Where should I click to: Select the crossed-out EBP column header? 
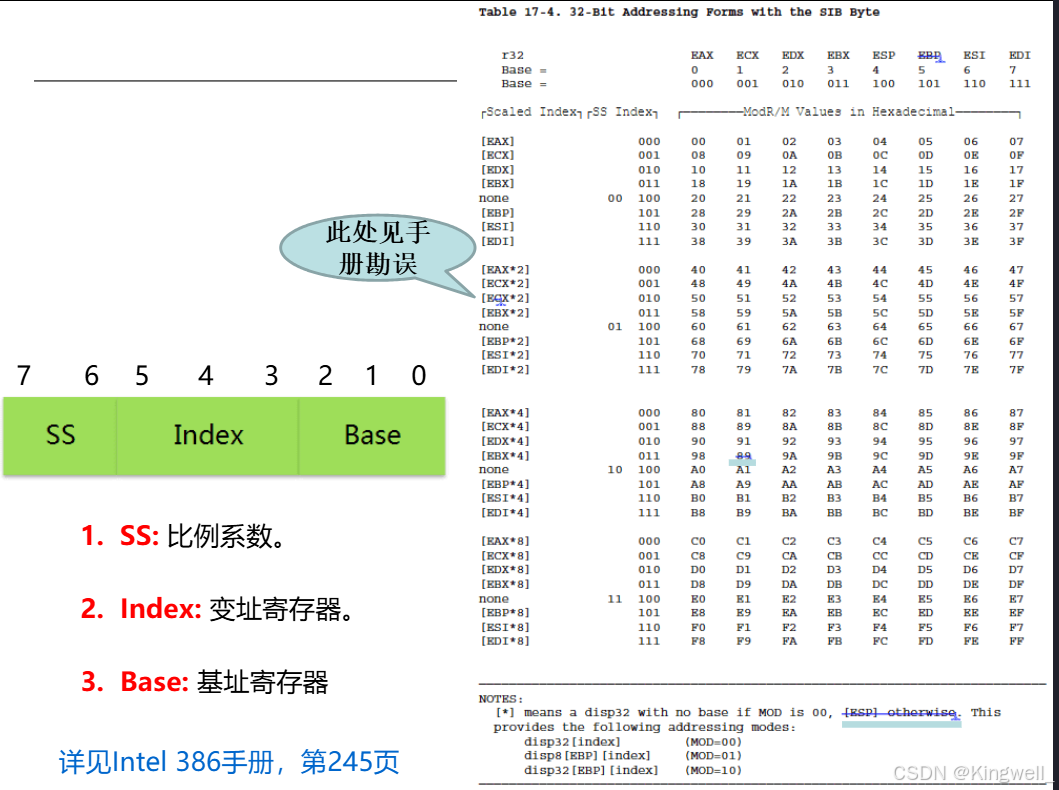pyautogui.click(x=930, y=55)
